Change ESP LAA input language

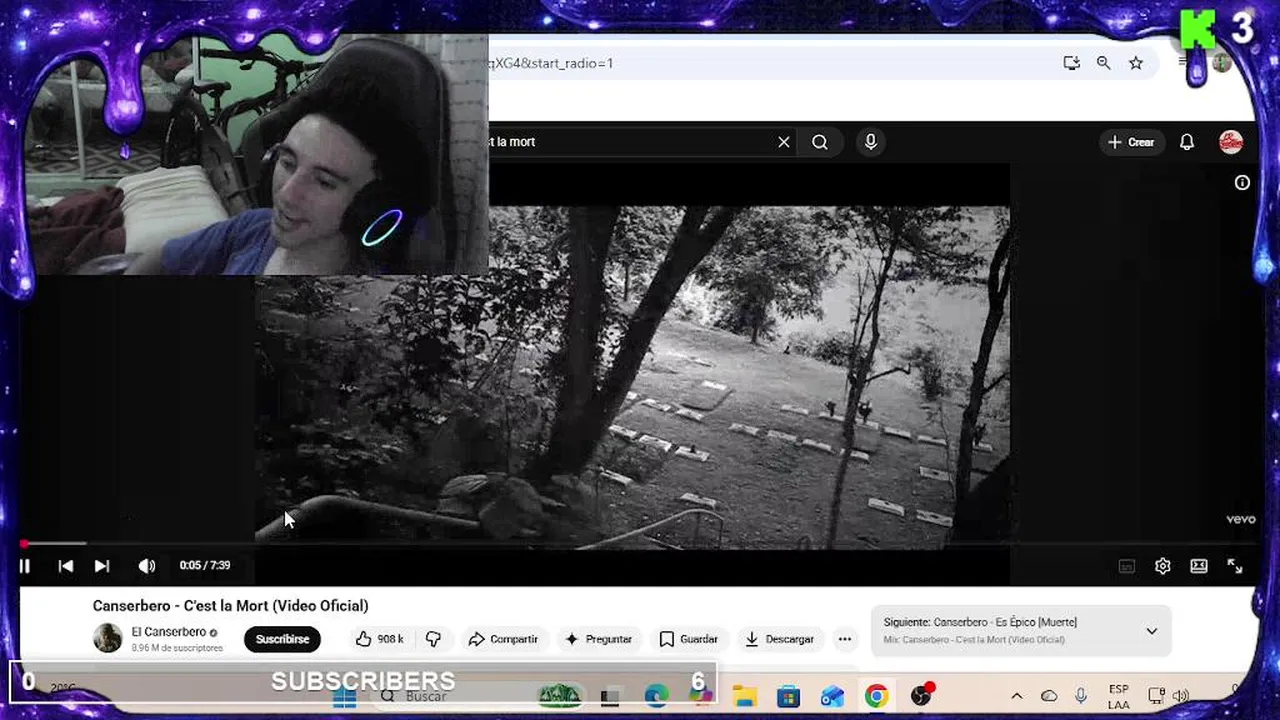(1119, 697)
